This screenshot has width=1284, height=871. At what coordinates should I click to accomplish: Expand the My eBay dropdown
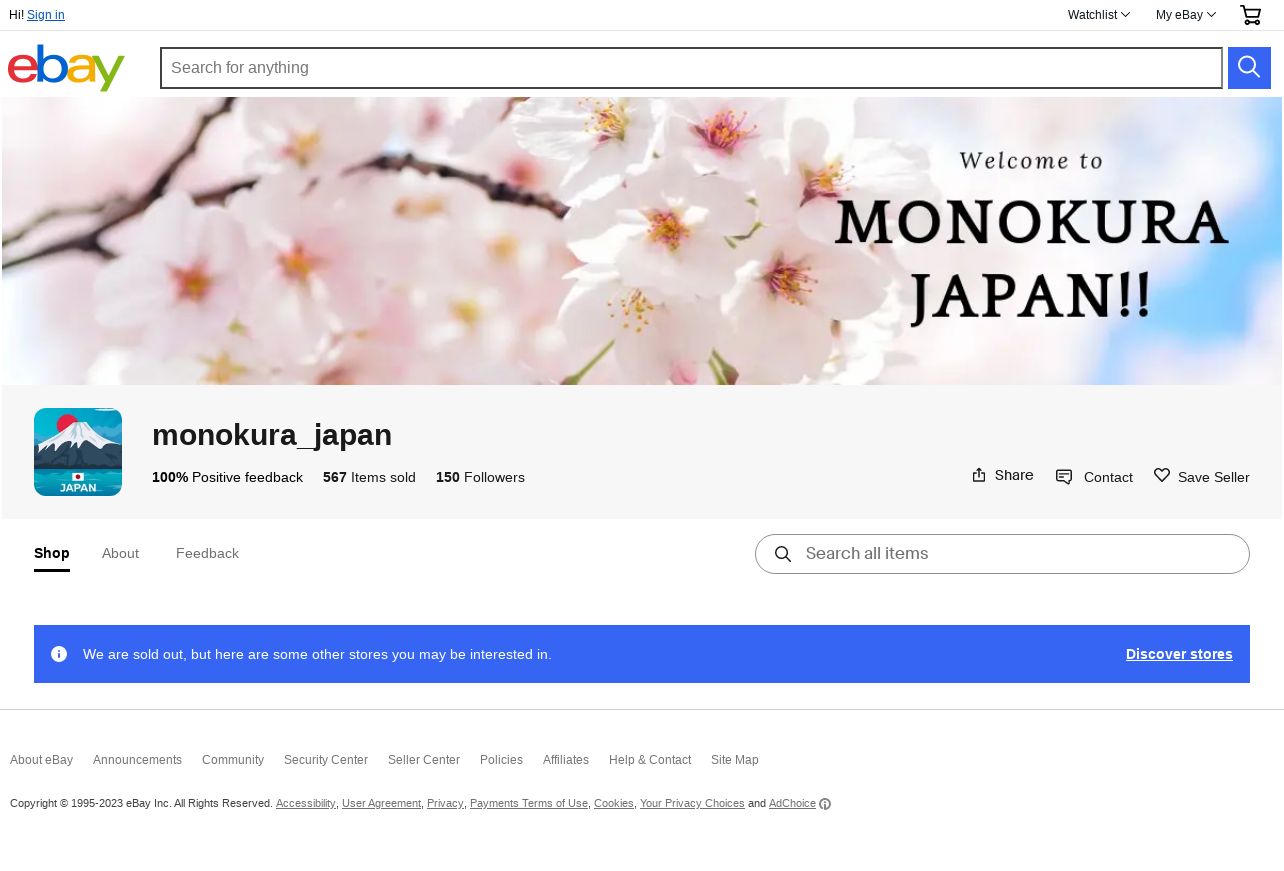(x=1186, y=15)
